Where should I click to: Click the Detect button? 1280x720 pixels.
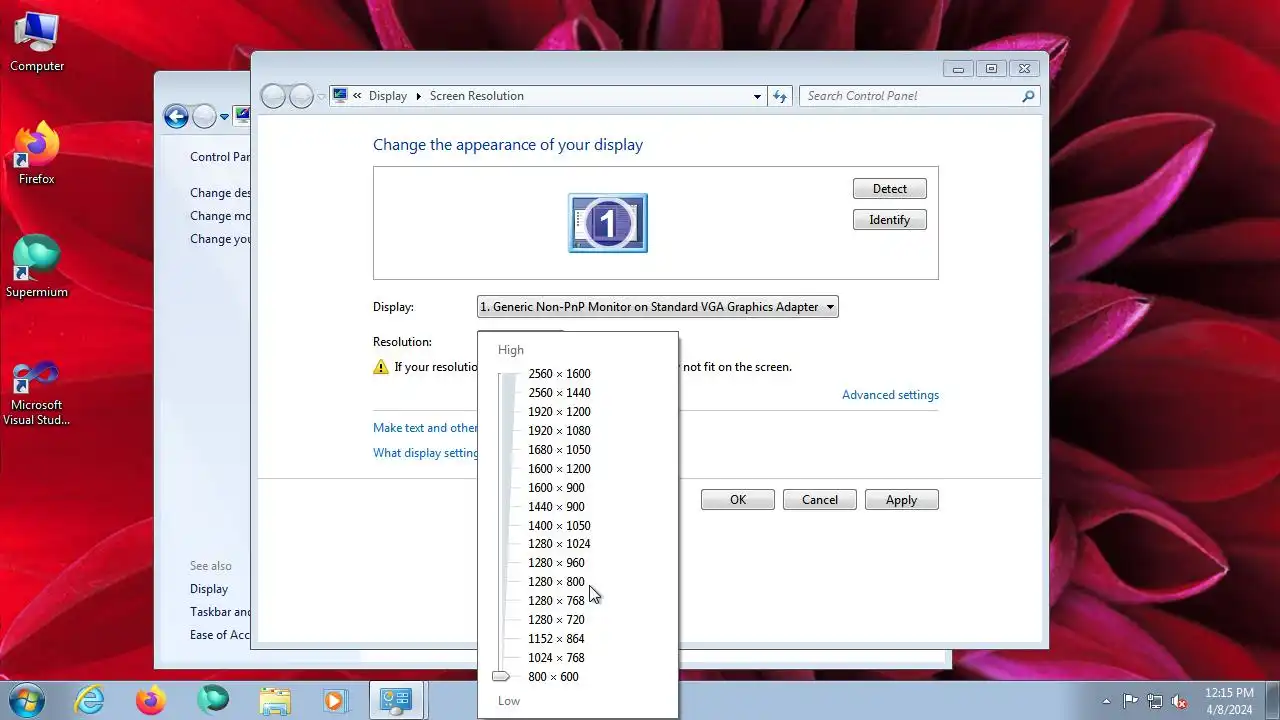890,189
